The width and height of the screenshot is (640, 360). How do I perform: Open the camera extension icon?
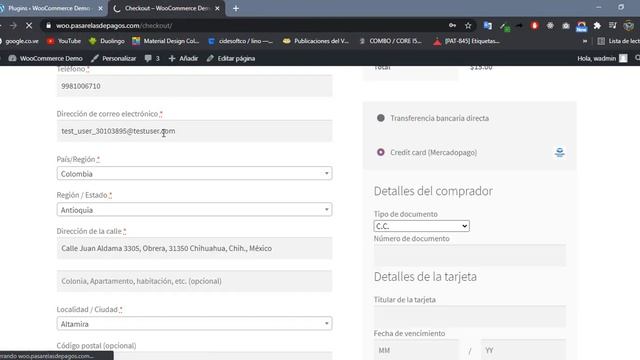[566, 26]
